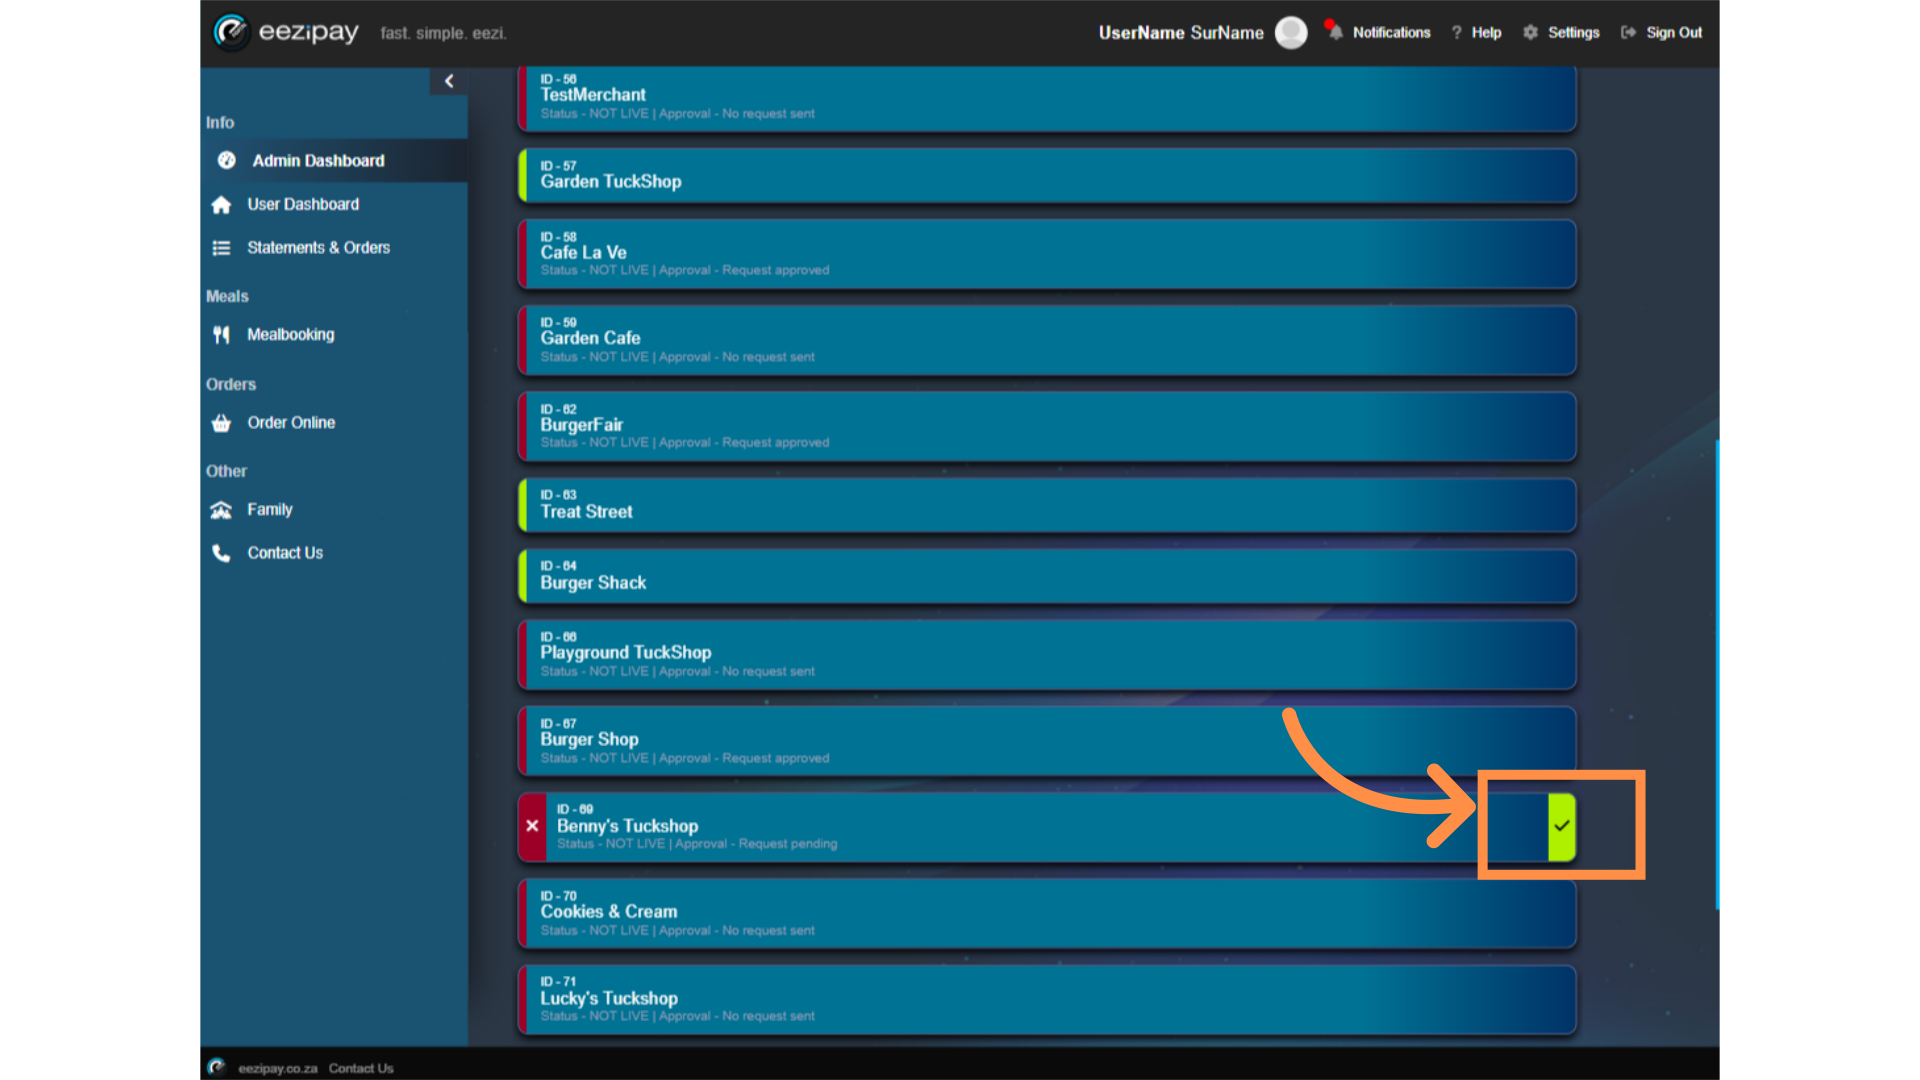
Task: Open Settings from the header
Action: [1573, 32]
